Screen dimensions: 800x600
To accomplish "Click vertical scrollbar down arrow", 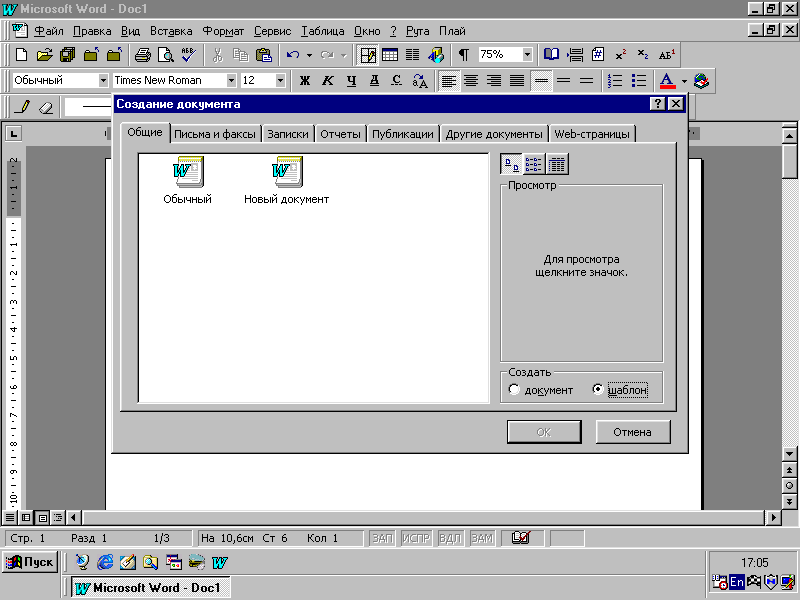I will 789,454.
